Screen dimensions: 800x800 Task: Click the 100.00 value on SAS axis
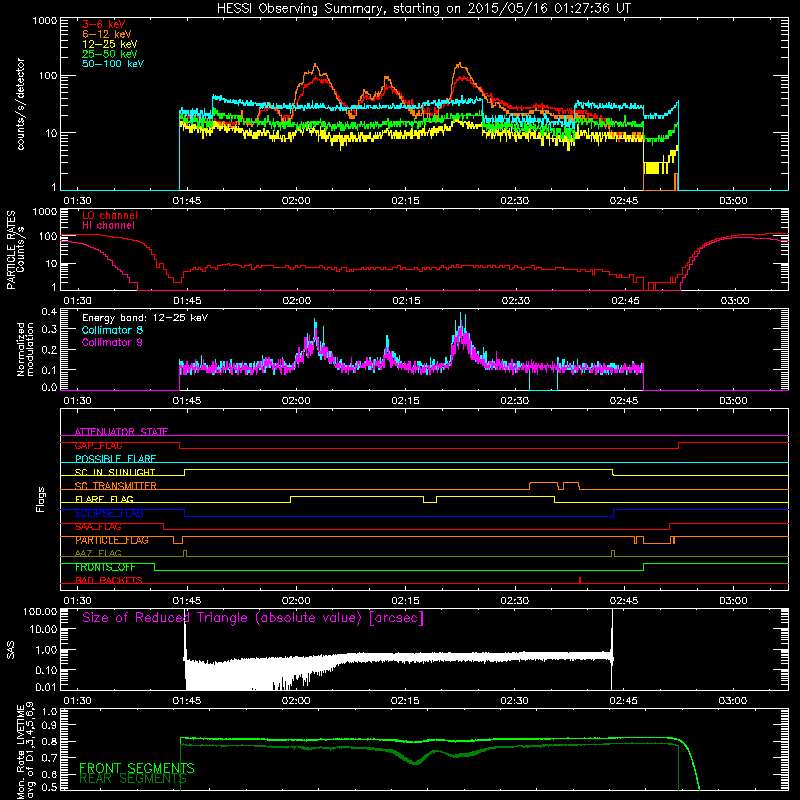point(40,612)
